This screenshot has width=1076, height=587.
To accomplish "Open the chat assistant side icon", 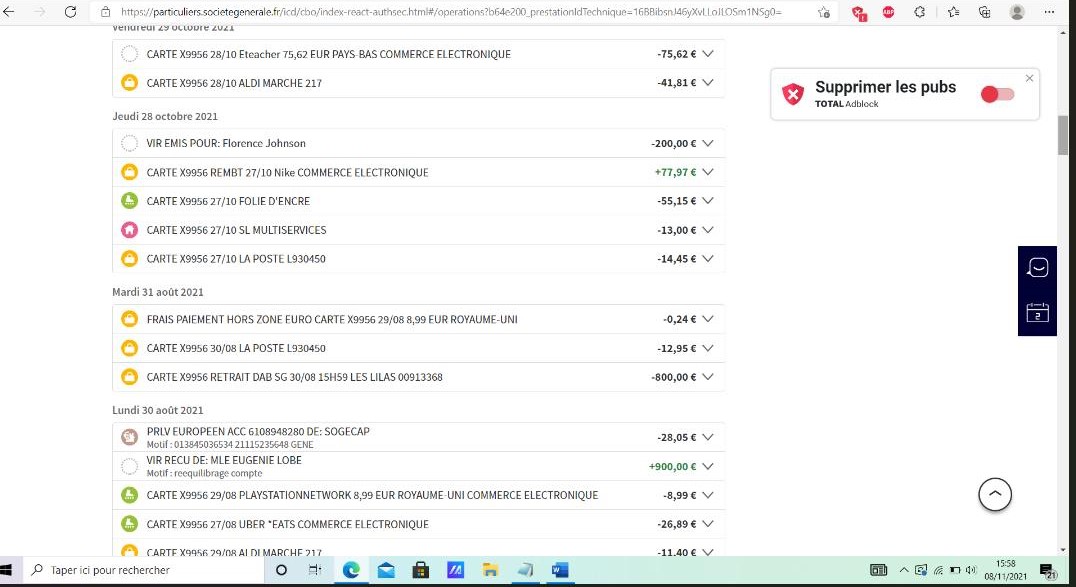I will point(1037,267).
